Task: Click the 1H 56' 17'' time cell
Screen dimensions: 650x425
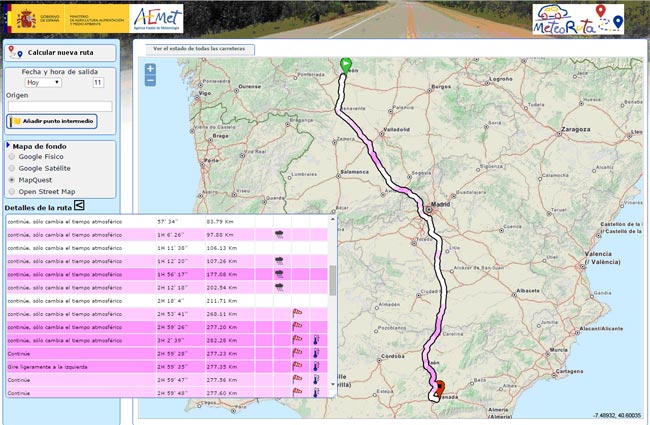Action: click(180, 274)
